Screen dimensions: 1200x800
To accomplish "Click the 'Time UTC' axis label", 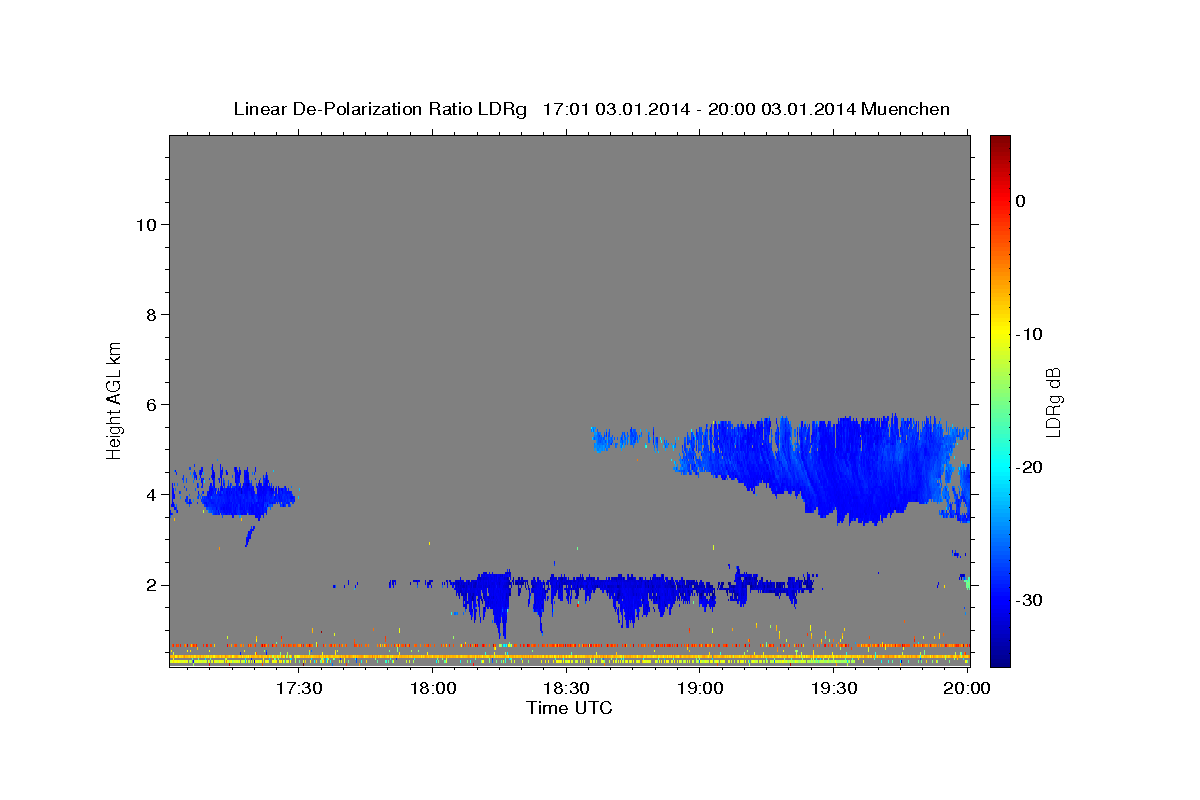I will [569, 708].
